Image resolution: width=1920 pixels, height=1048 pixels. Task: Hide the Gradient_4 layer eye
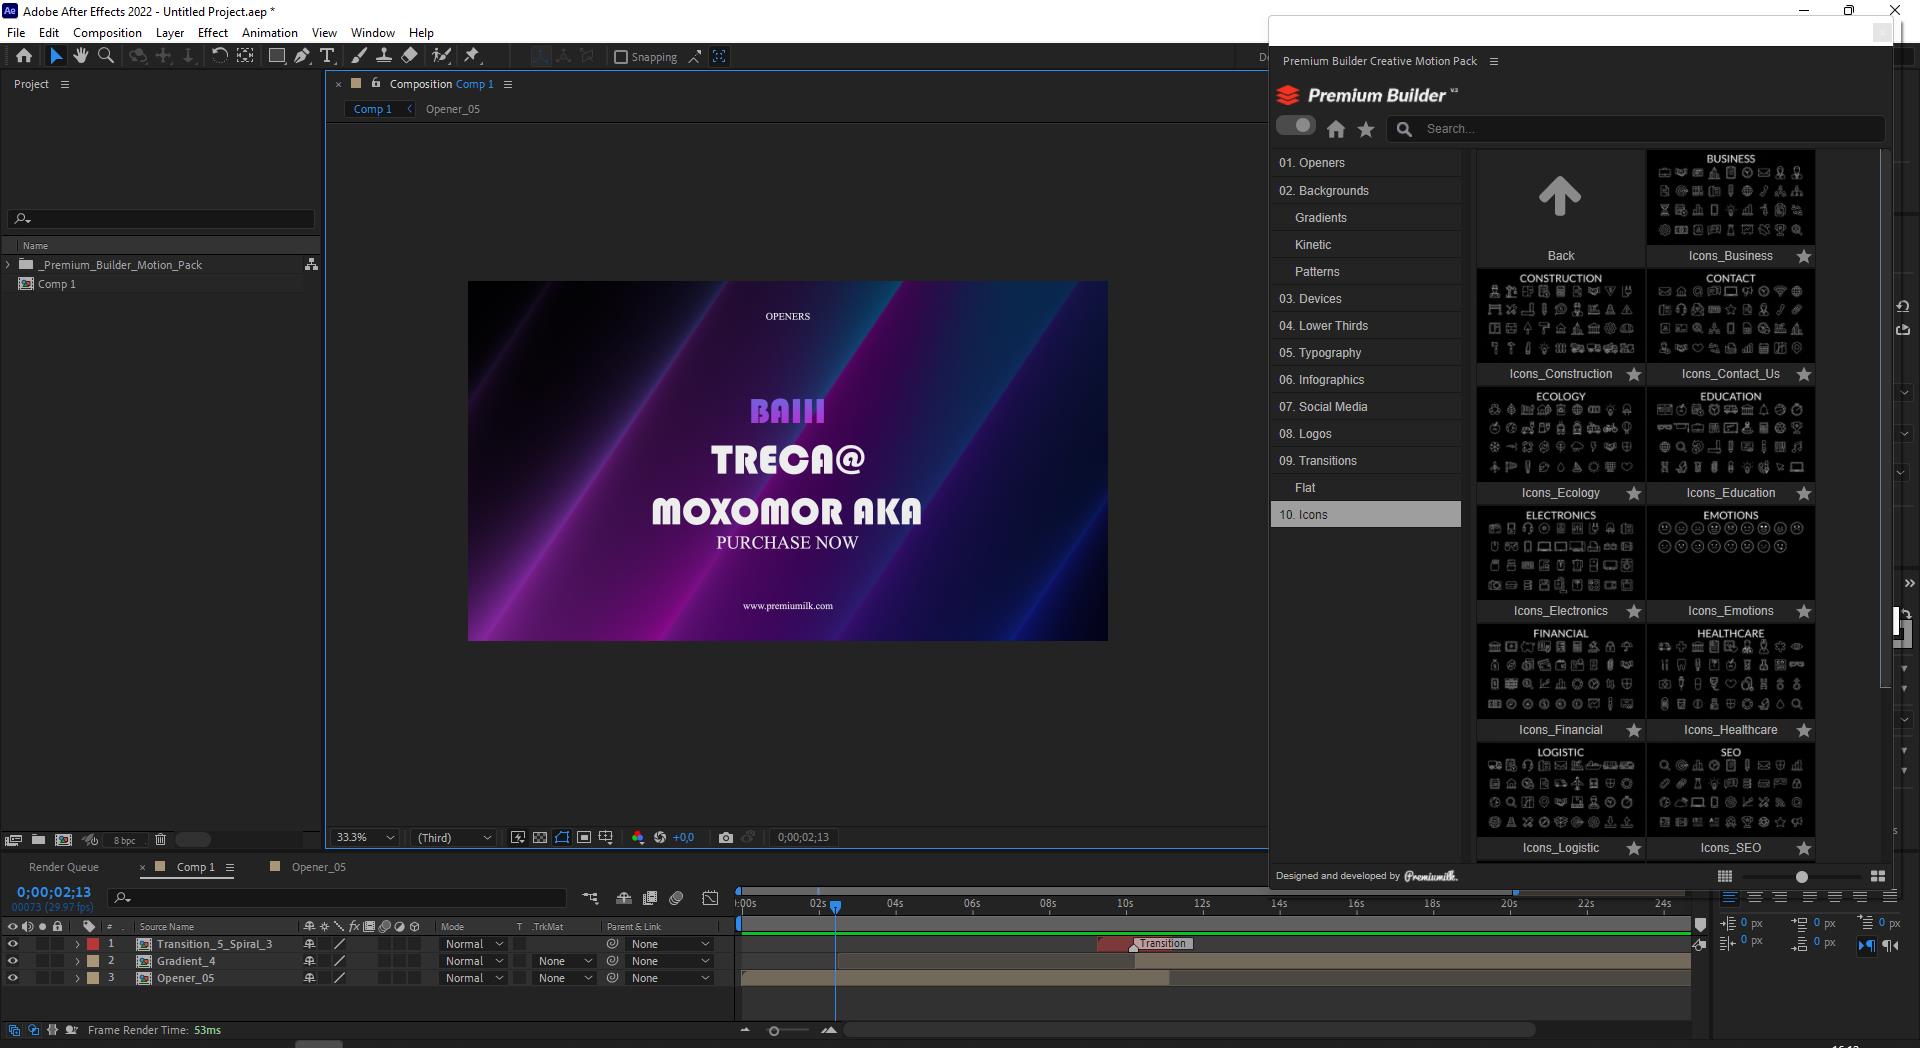point(12,961)
